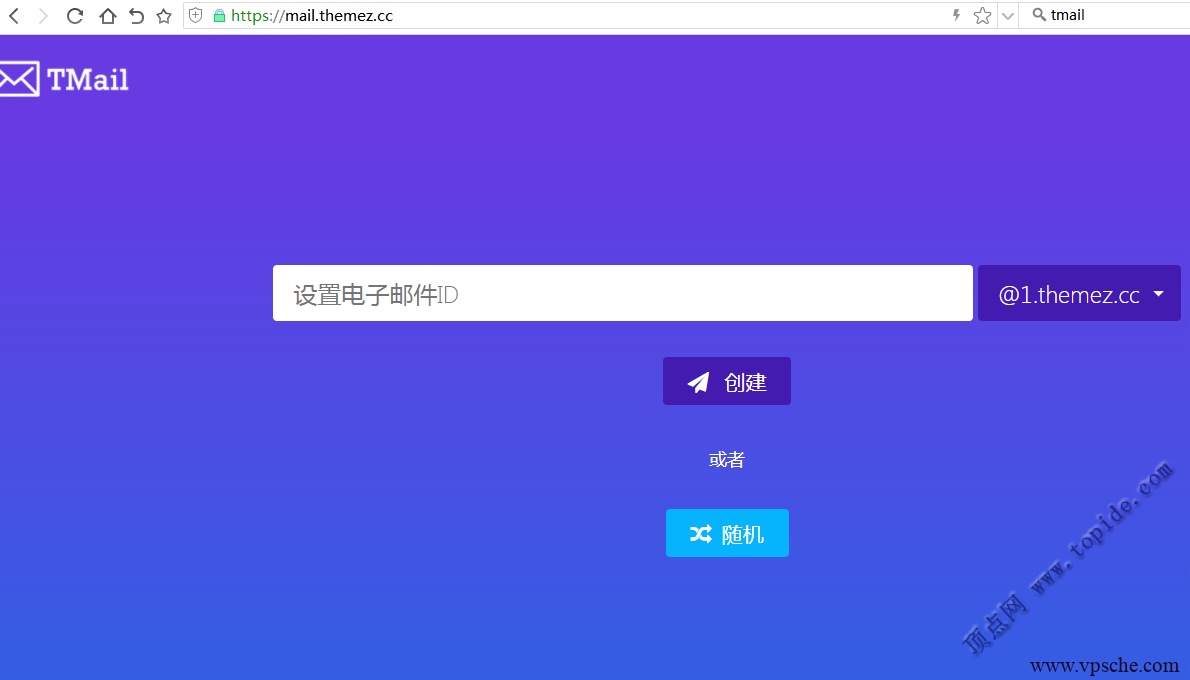
Task: Click the shield security icon in address bar
Action: pyautogui.click(x=196, y=16)
